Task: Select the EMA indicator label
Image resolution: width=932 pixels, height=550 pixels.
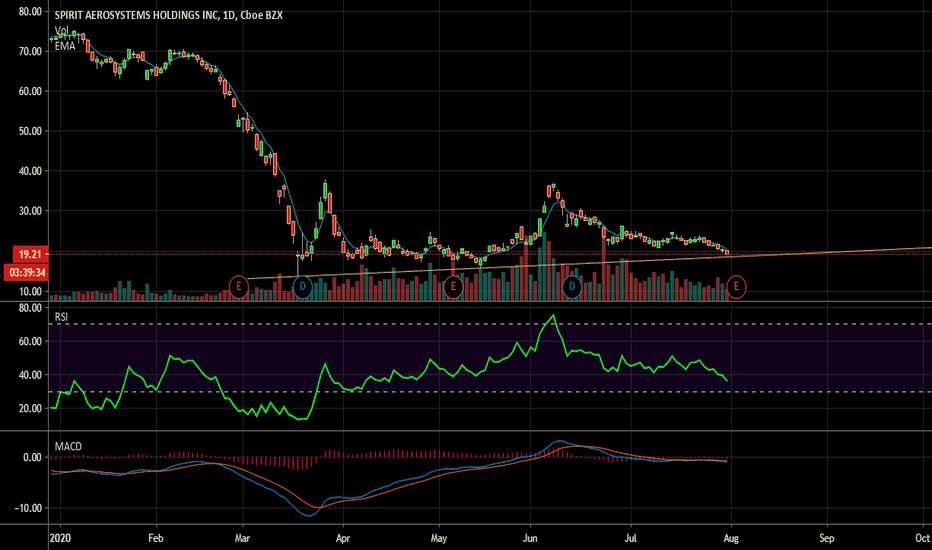Action: (x=65, y=46)
